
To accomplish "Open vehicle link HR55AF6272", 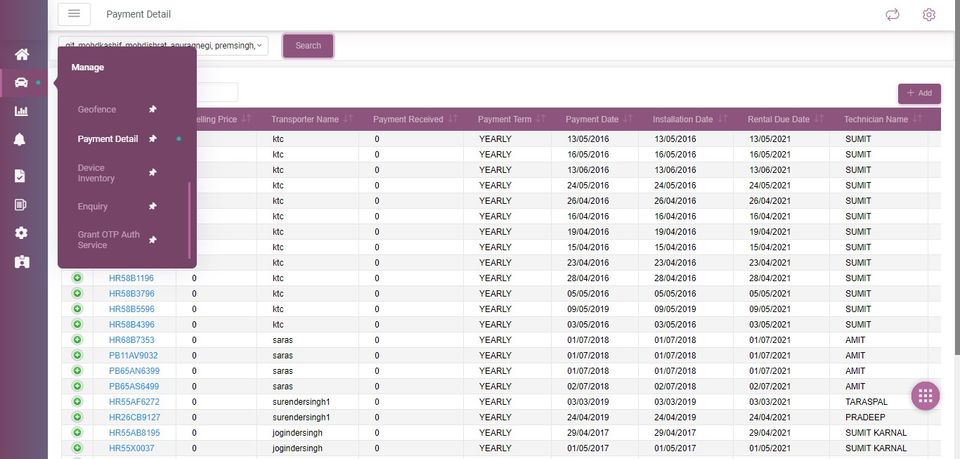I will click(x=134, y=401).
